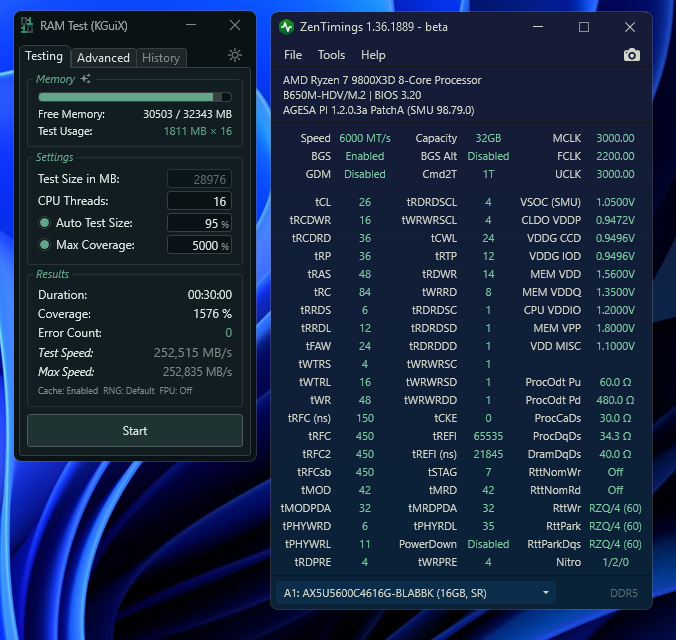Click the BGS value Enabled
Image resolution: width=676 pixels, height=640 pixels.
click(x=365, y=156)
